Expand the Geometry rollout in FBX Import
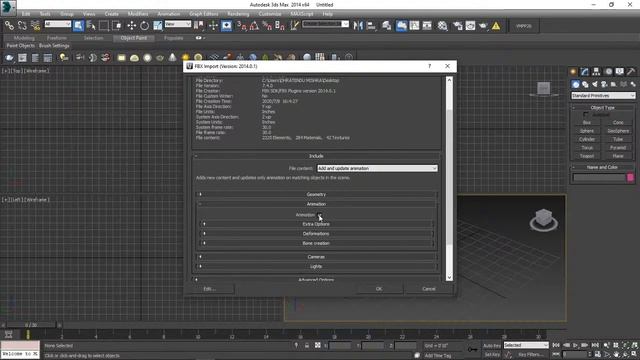 coord(316,194)
